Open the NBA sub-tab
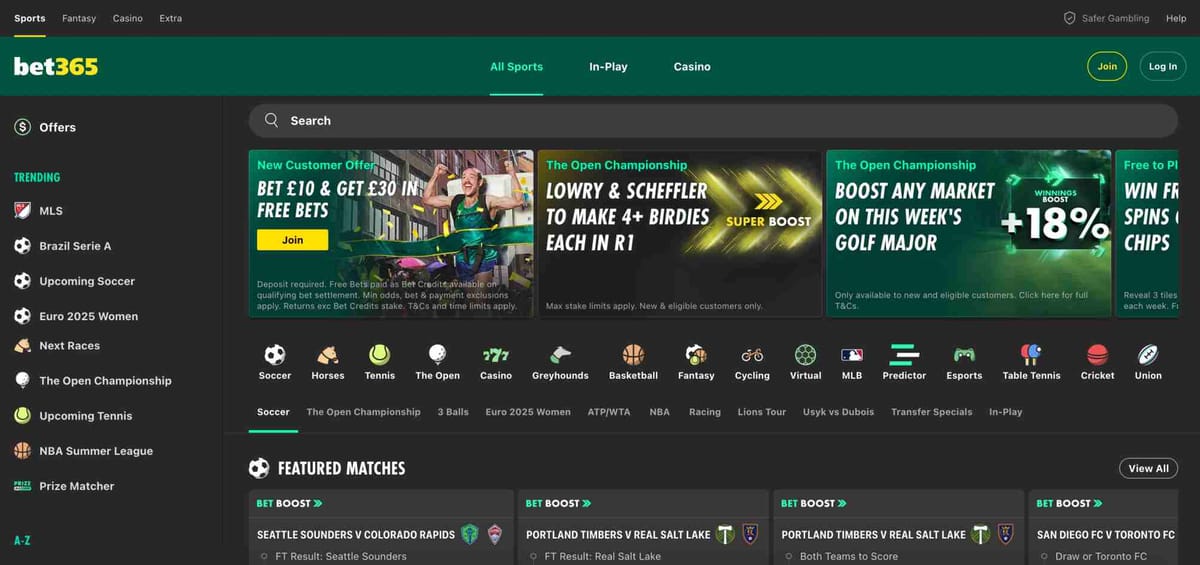The image size is (1200, 565). [x=659, y=412]
